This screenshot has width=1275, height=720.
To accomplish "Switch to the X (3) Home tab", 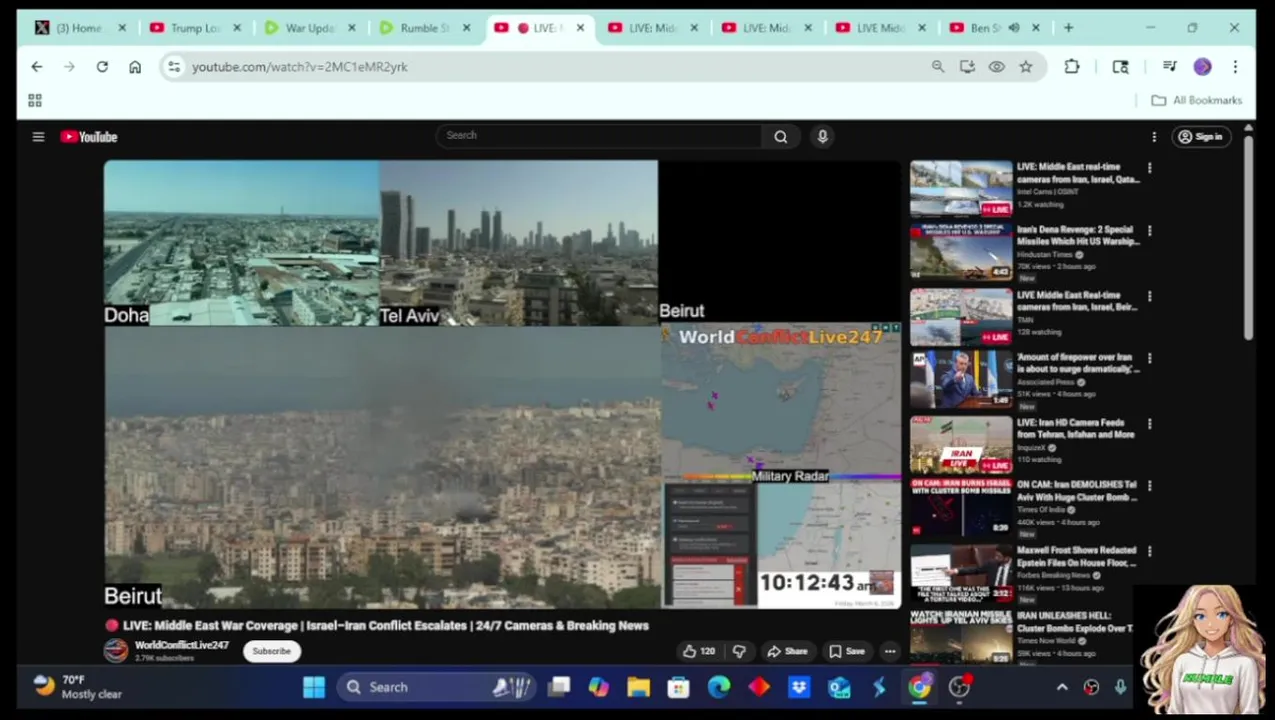I will [80, 28].
